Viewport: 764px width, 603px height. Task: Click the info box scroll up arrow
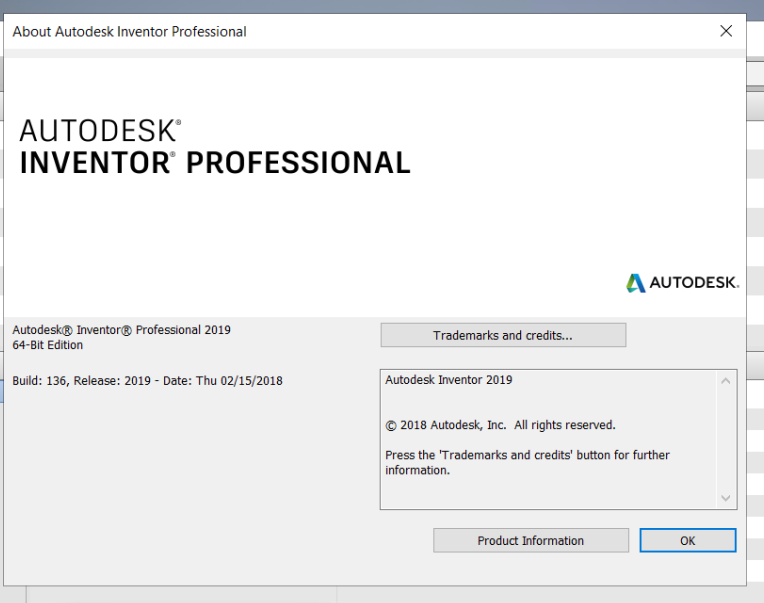(x=726, y=381)
